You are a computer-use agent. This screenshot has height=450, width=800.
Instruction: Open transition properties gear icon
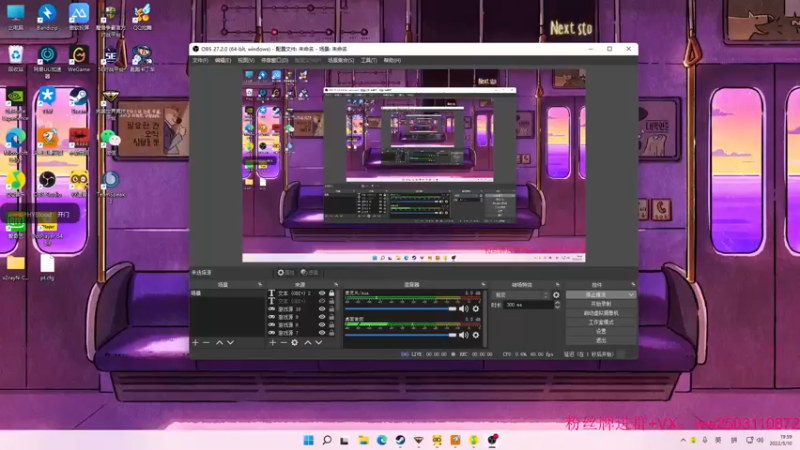(556, 295)
